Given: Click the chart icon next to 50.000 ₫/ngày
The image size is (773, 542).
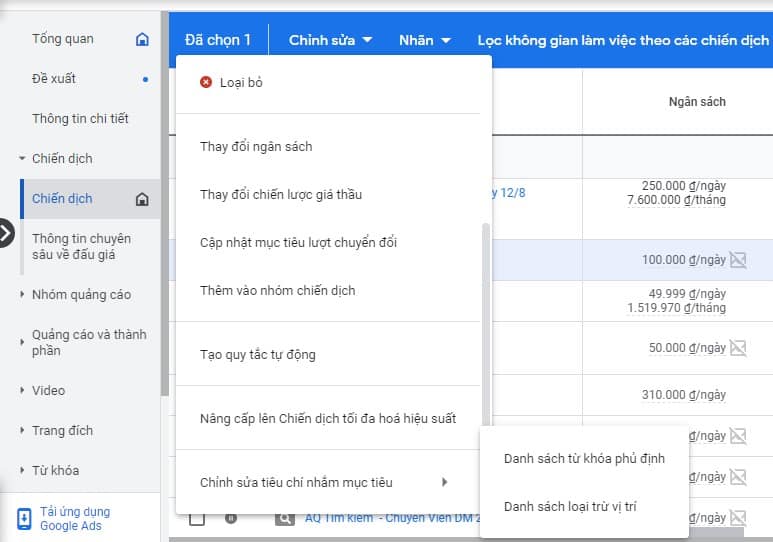Looking at the screenshot, I should point(738,348).
